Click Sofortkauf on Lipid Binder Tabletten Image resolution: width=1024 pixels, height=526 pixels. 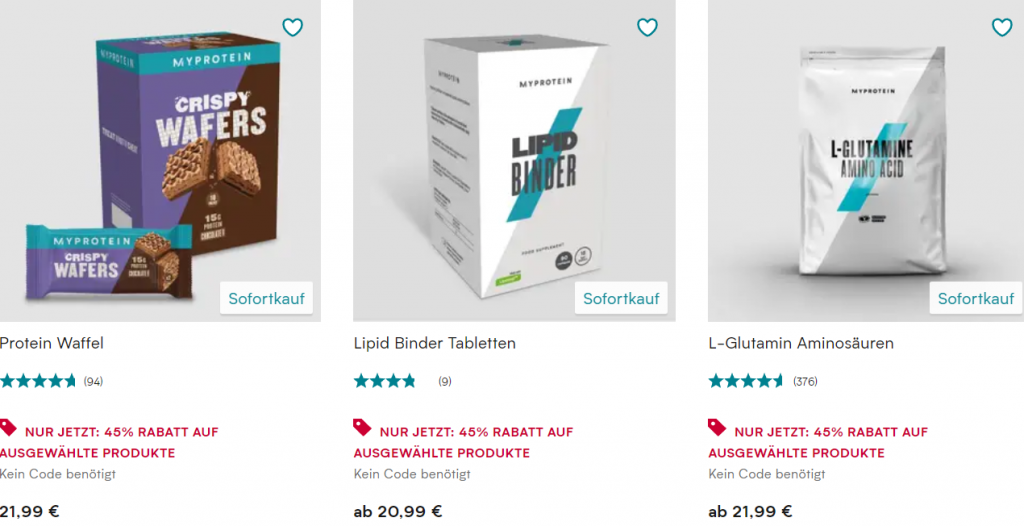coord(621,299)
